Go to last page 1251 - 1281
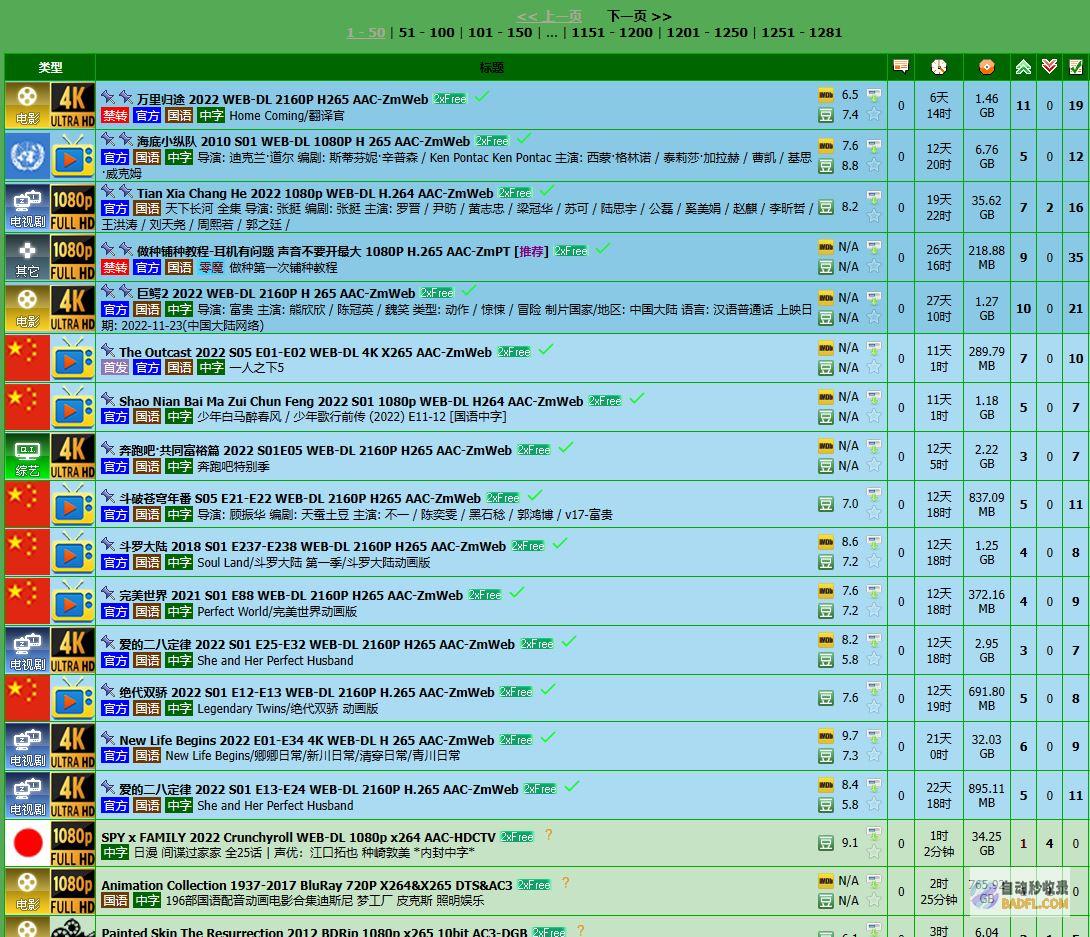The width and height of the screenshot is (1090, 937). [802, 32]
